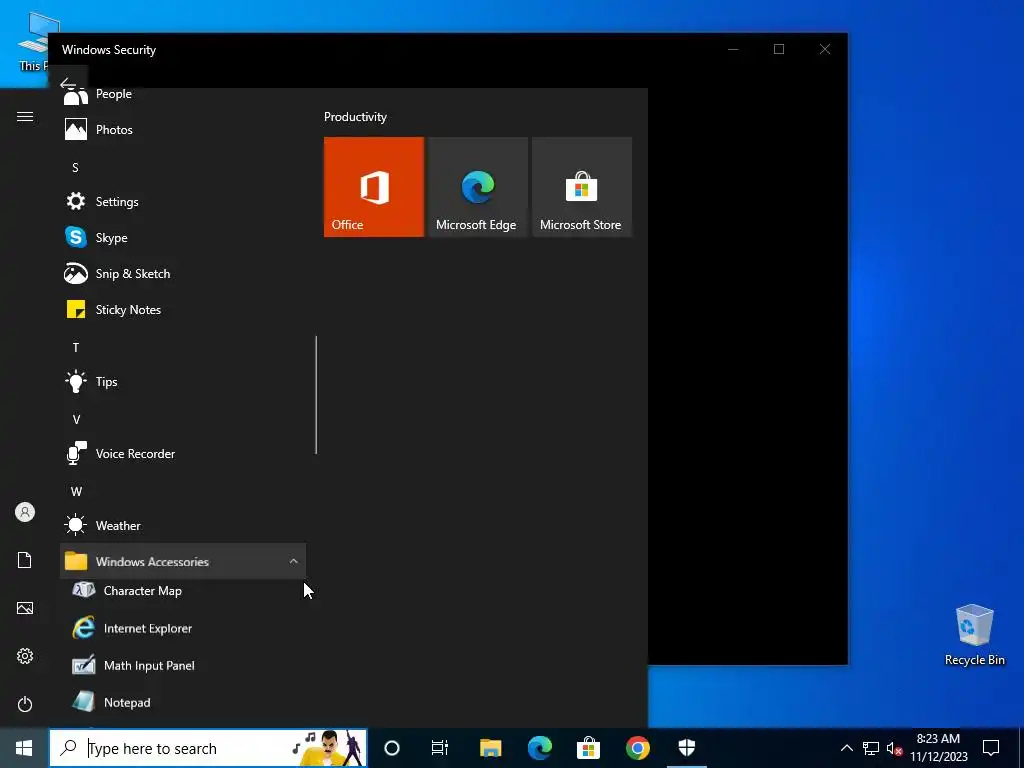
Task: Open Microsoft Store from the taskbar
Action: tap(588, 748)
